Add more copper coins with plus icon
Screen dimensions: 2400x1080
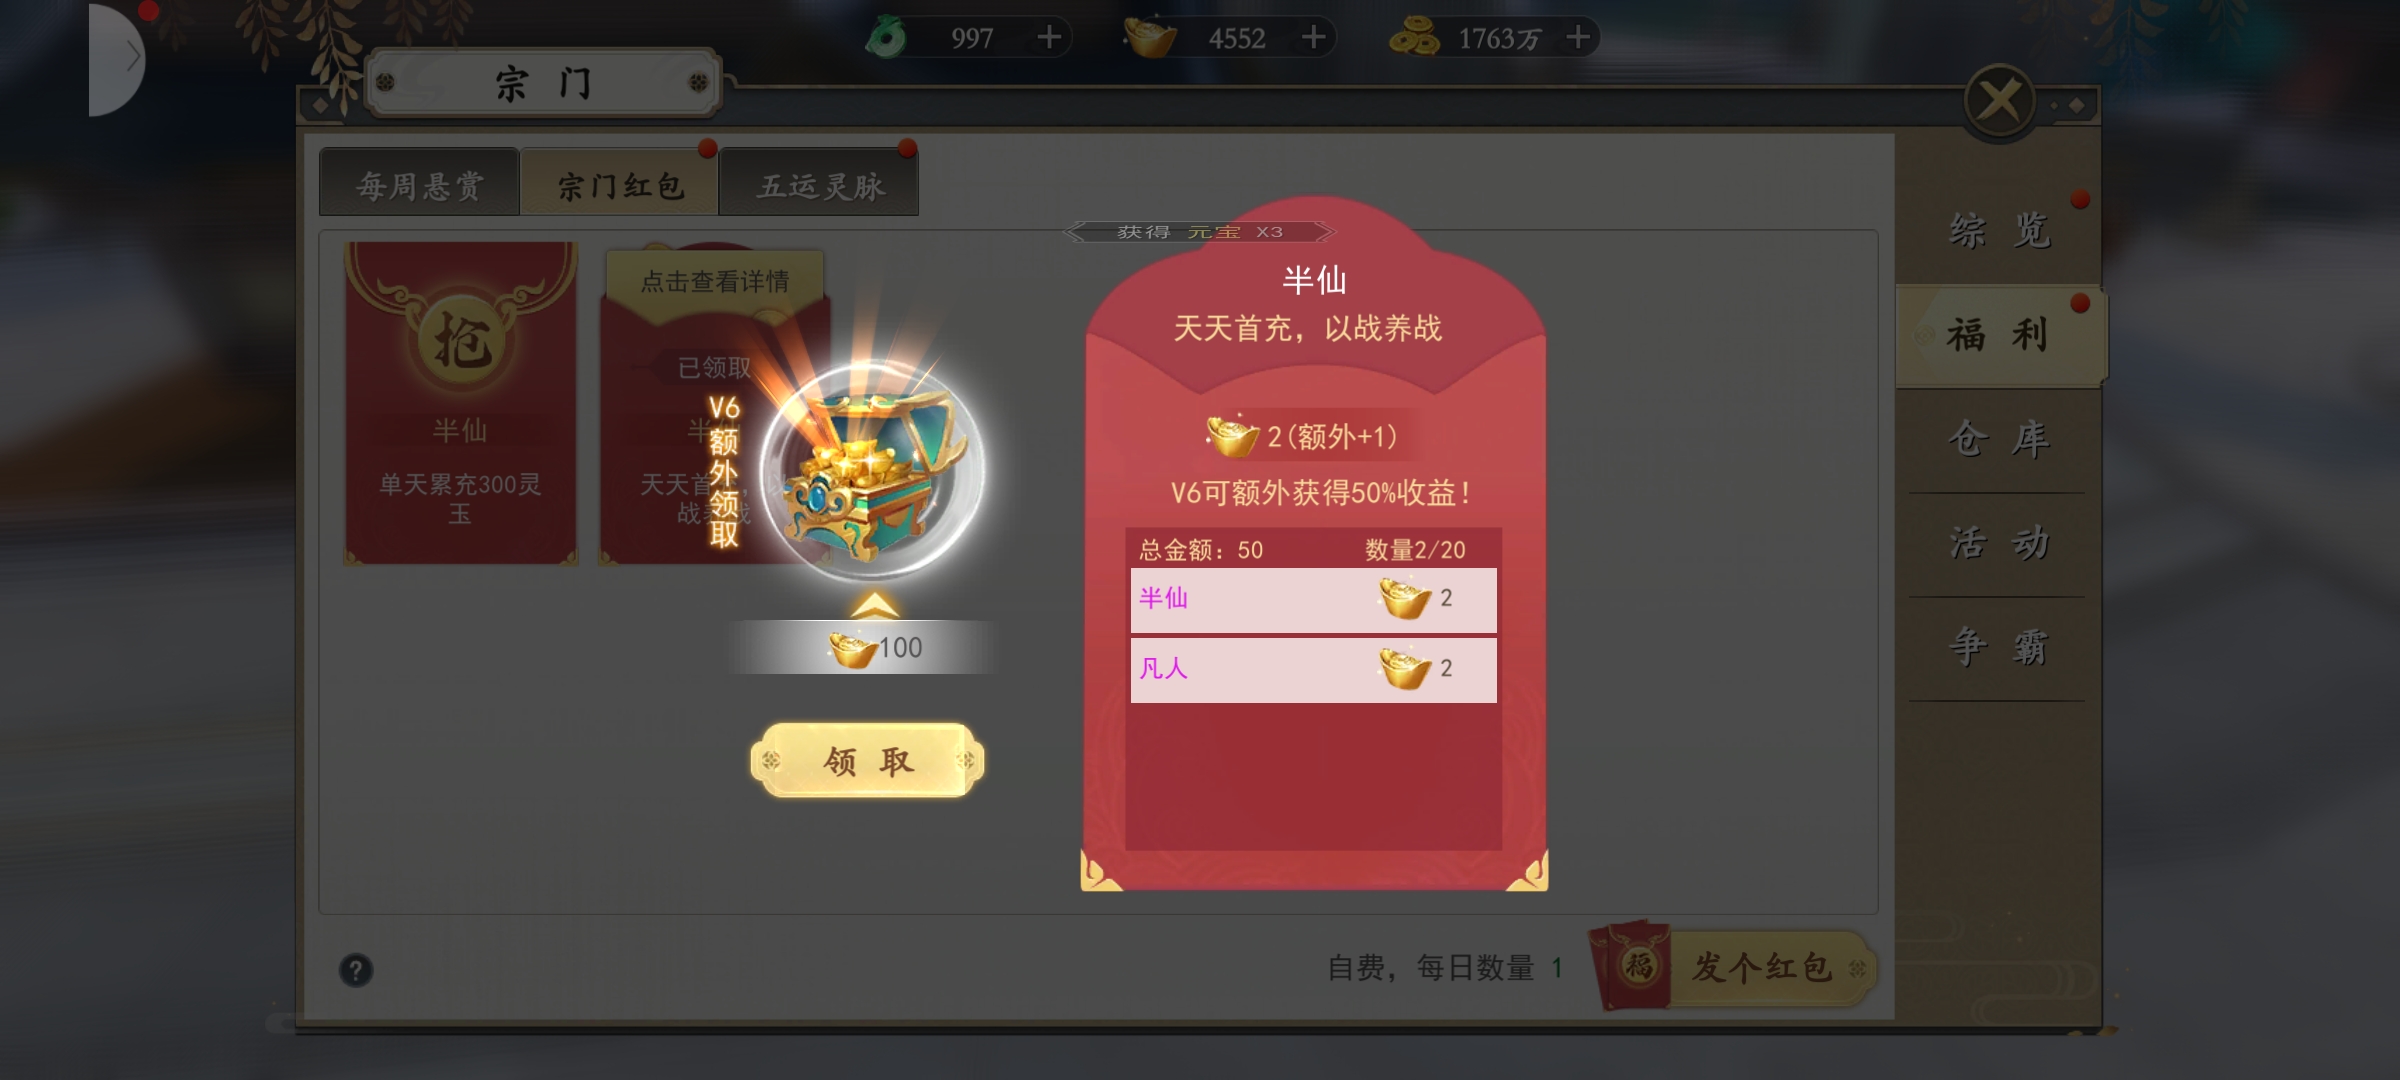pyautogui.click(x=1578, y=38)
